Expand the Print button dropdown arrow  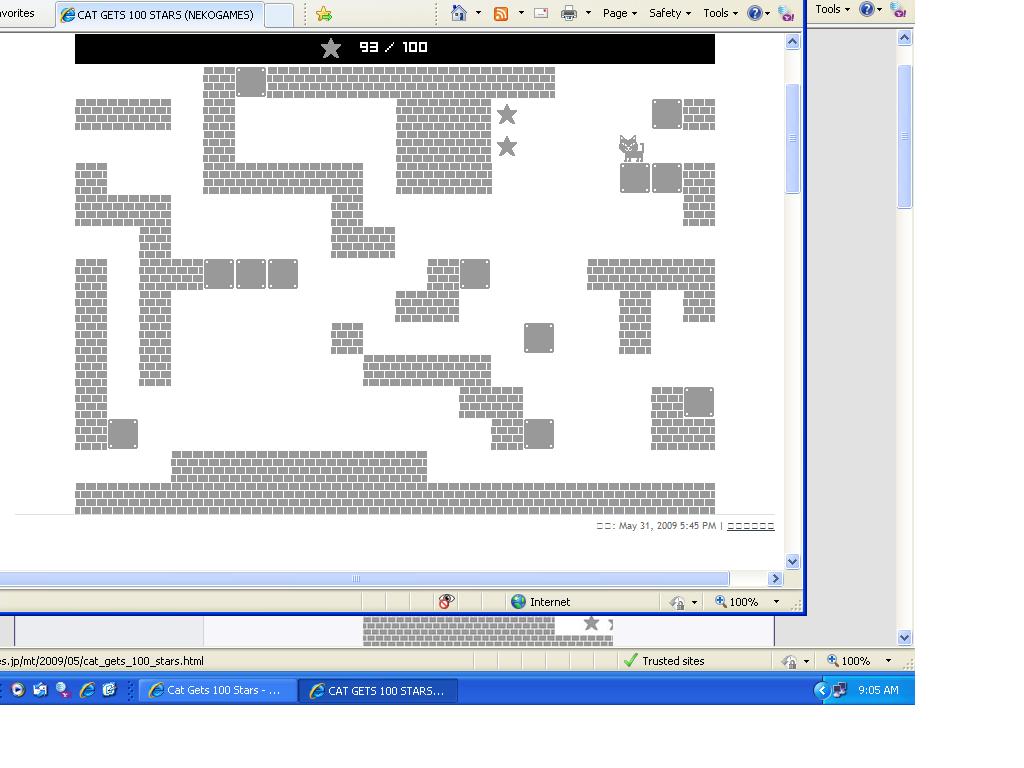coord(588,13)
